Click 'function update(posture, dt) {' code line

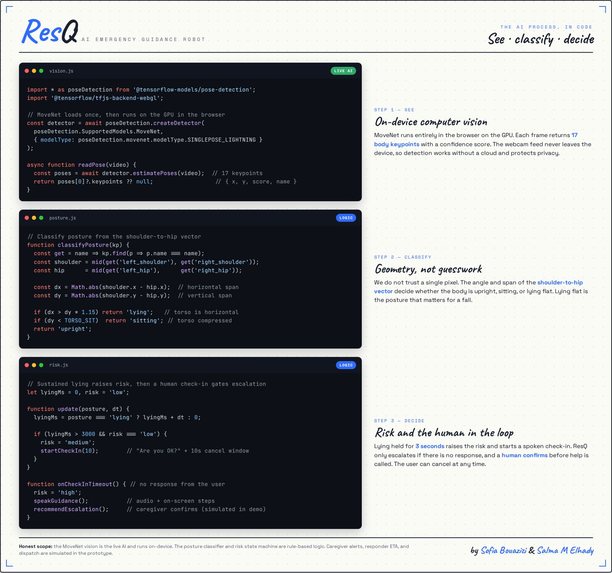(x=78, y=409)
